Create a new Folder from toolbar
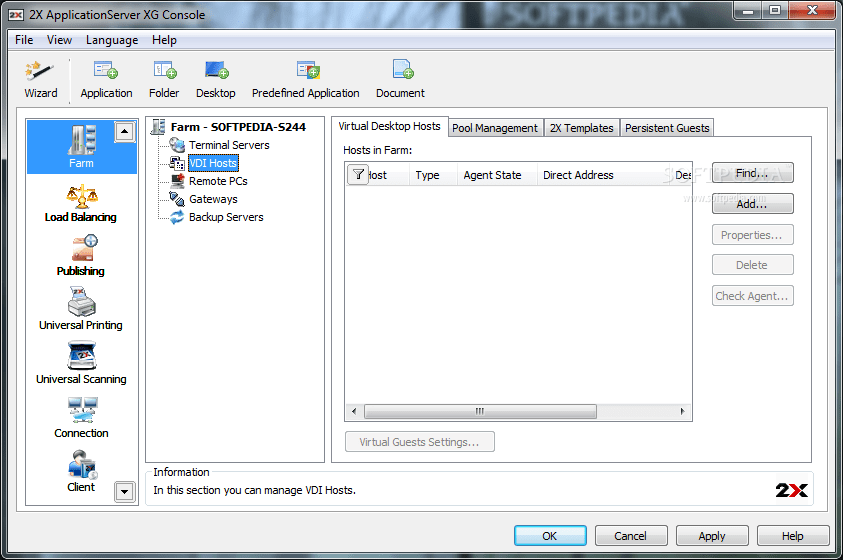843x560 pixels. click(x=164, y=80)
